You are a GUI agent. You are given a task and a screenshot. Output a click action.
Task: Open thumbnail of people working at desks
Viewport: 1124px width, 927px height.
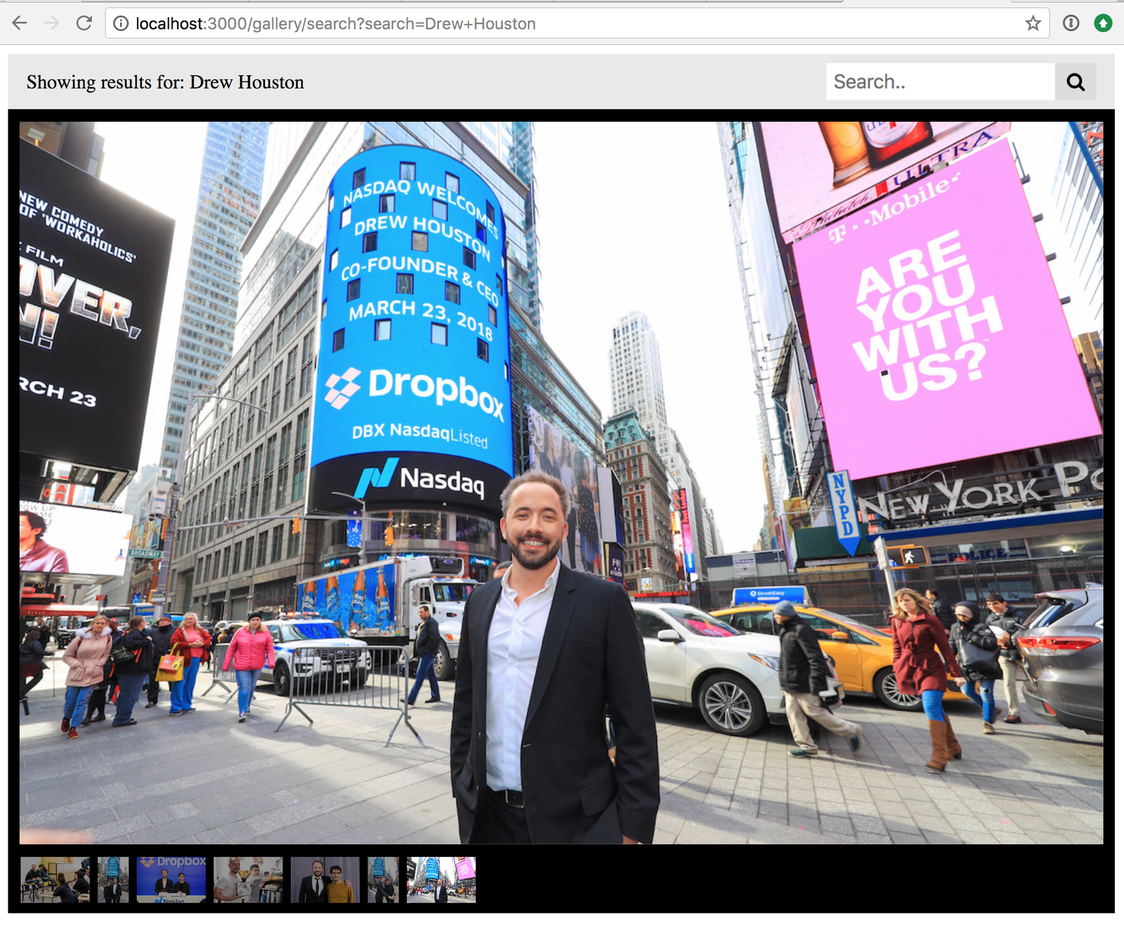click(x=55, y=880)
